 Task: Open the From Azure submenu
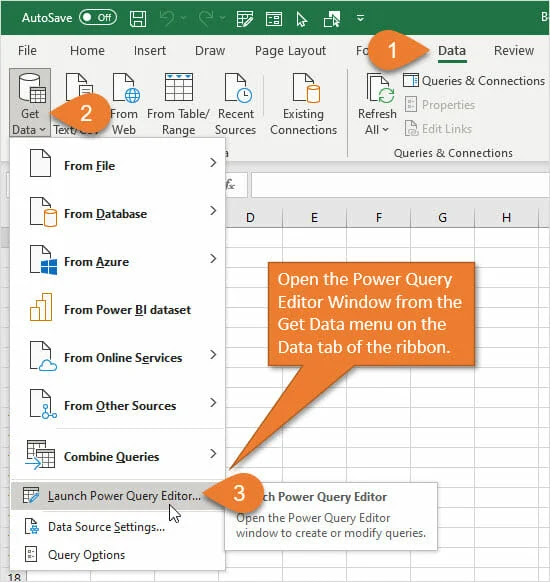[x=117, y=260]
